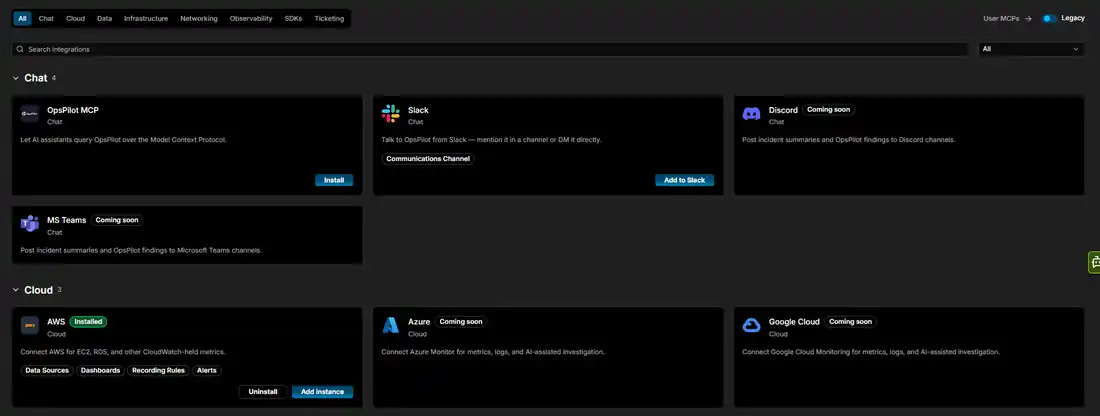This screenshot has height=416, width=1100.
Task: Switch to the Ticketing tab
Action: click(x=329, y=18)
